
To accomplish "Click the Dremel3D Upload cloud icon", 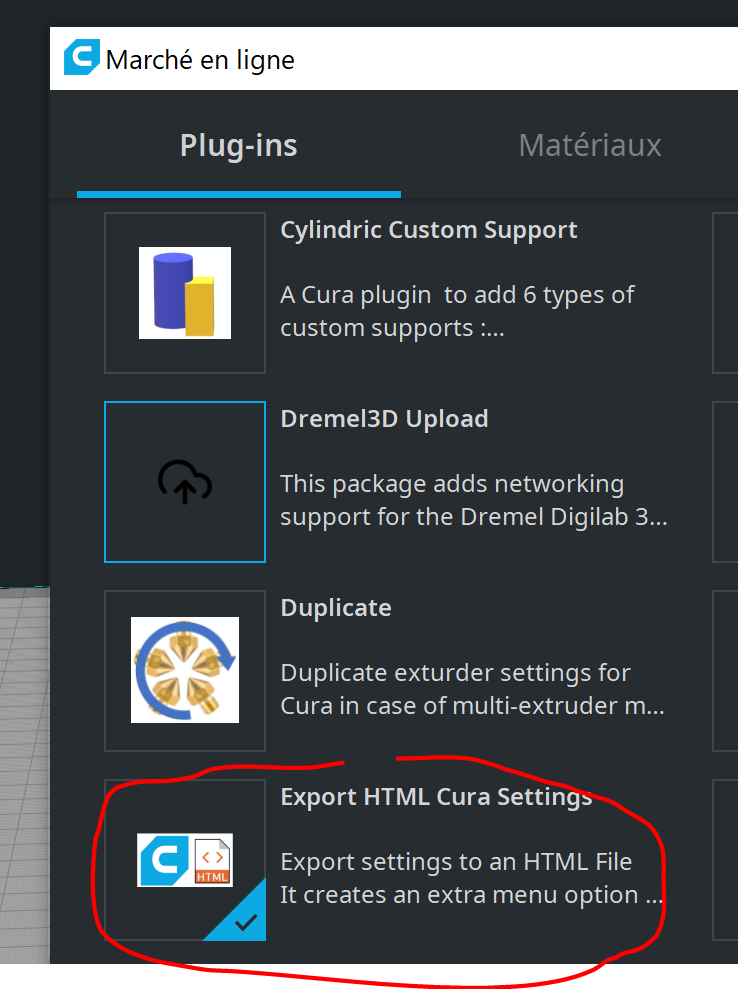I will [x=185, y=482].
